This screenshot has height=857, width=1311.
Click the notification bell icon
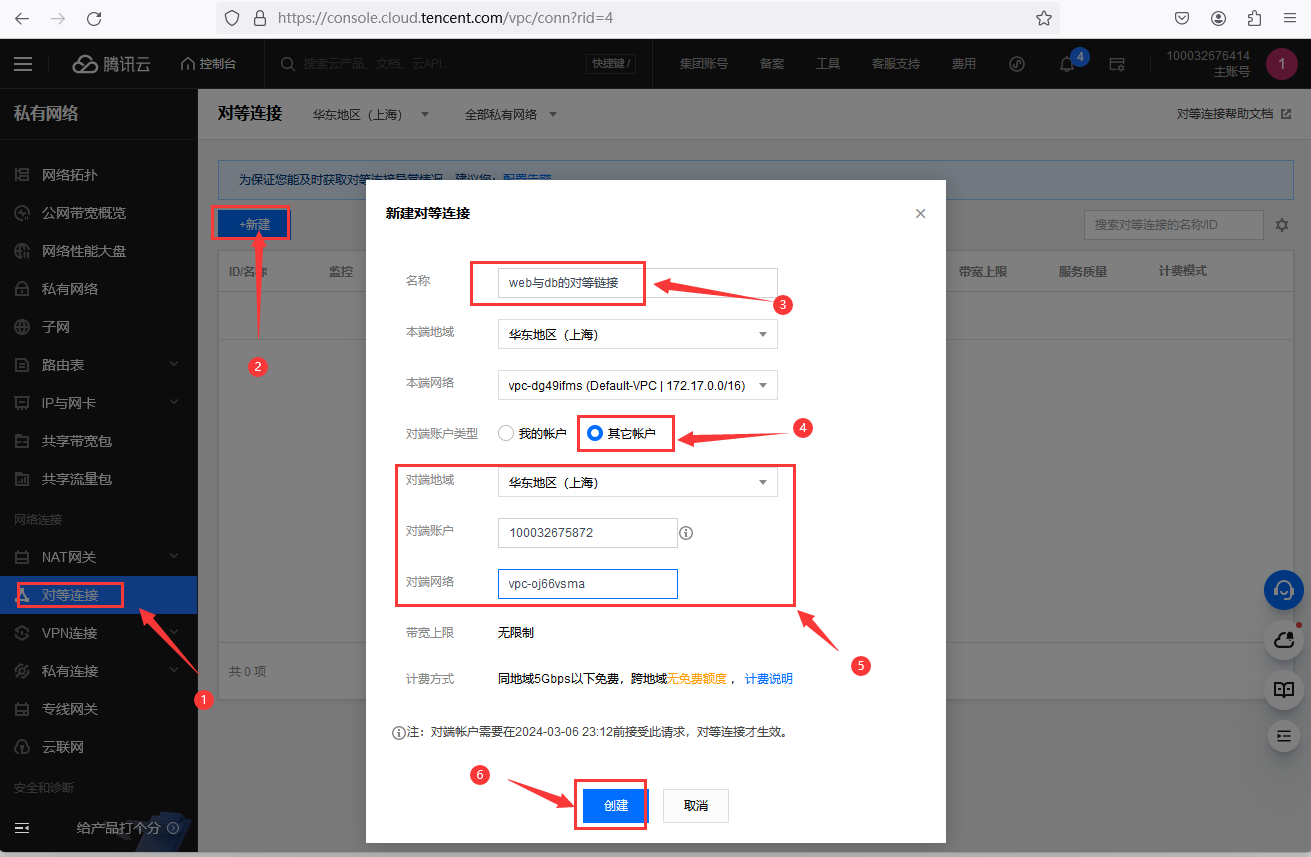click(1067, 64)
